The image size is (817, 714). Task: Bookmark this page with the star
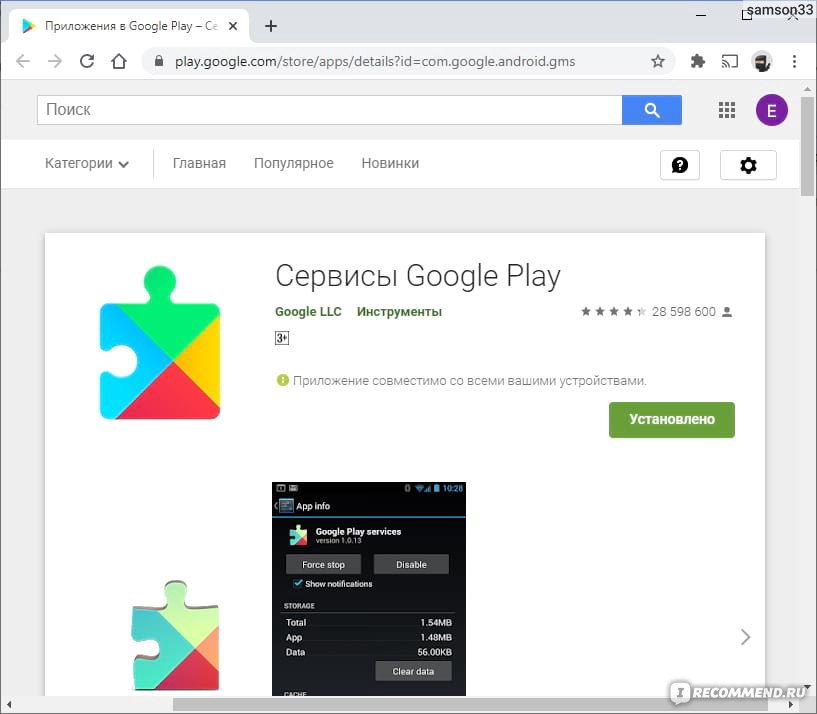click(x=658, y=61)
